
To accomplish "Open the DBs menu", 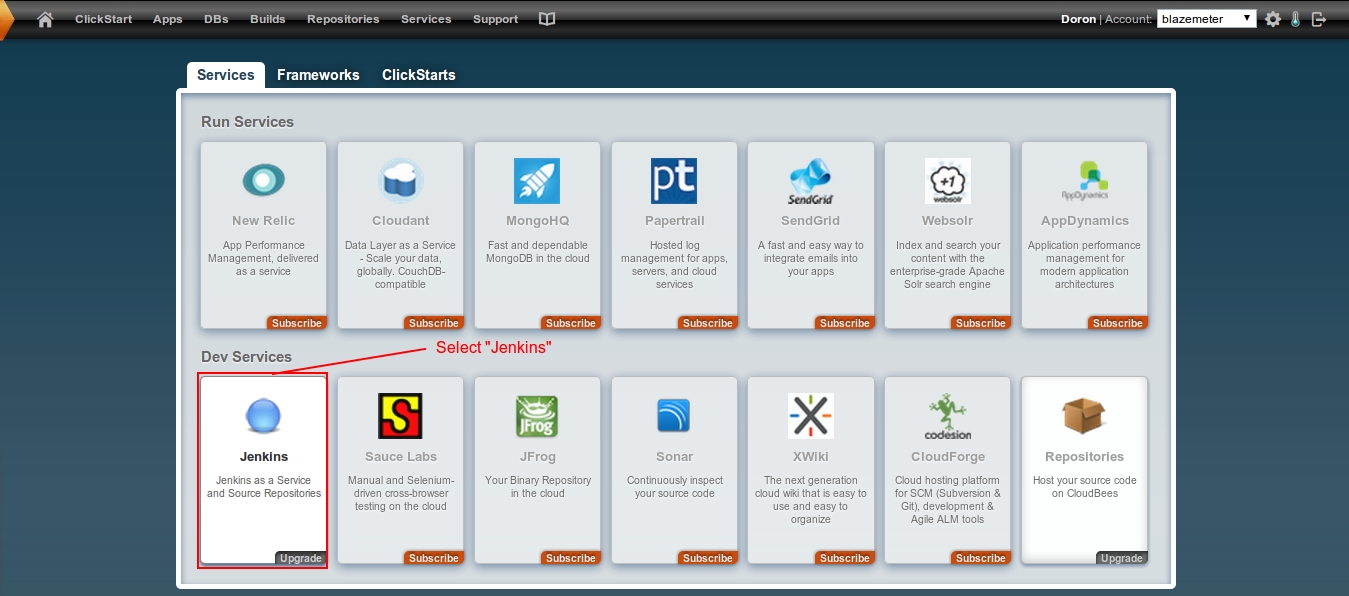I will 216,19.
